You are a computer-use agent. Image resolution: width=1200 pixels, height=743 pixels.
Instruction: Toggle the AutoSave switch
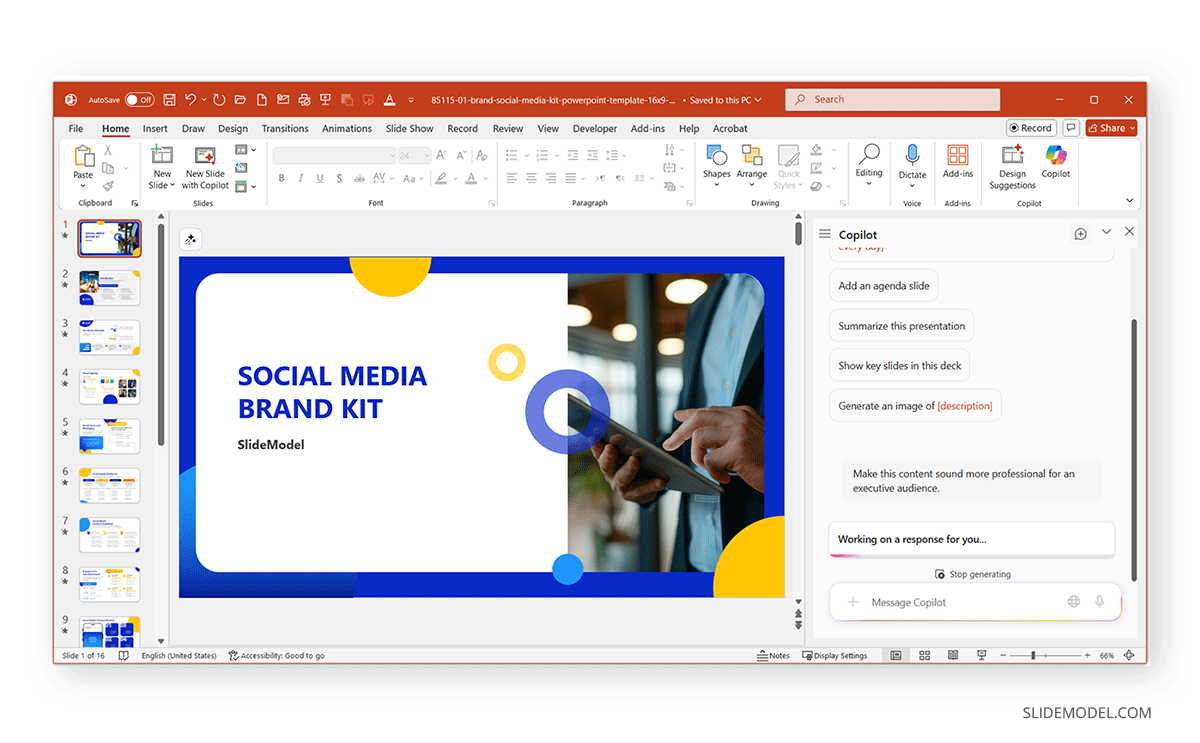tap(139, 100)
